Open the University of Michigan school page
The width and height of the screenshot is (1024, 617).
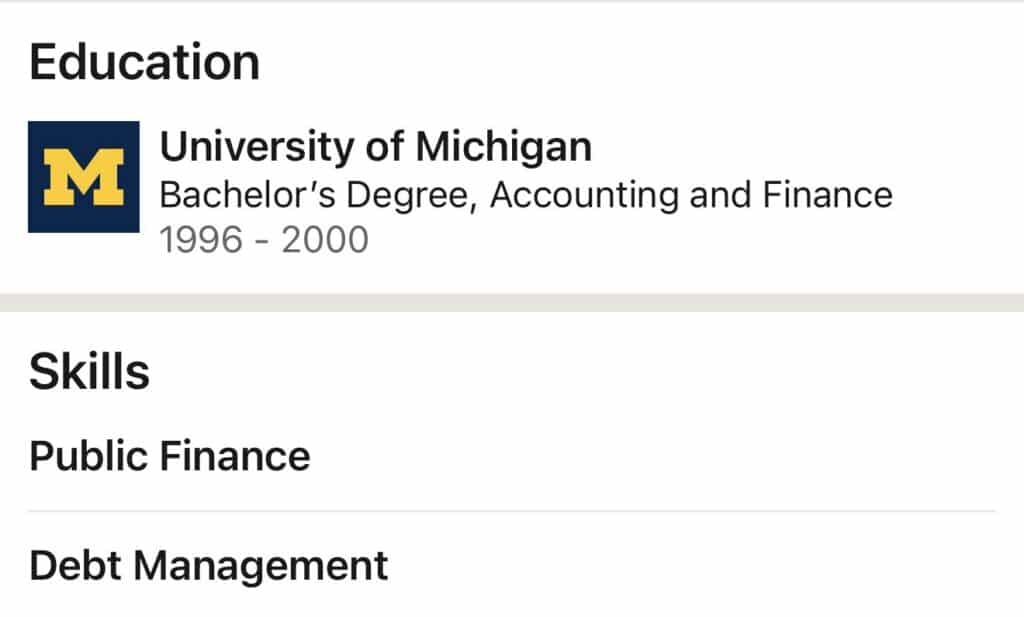click(375, 147)
